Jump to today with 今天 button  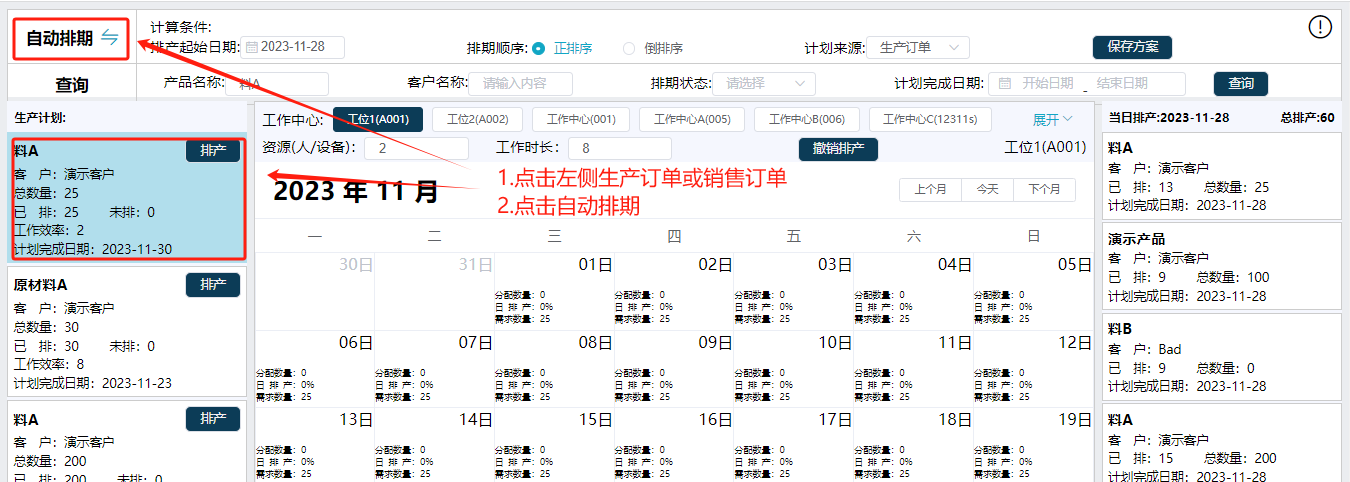coord(987,189)
